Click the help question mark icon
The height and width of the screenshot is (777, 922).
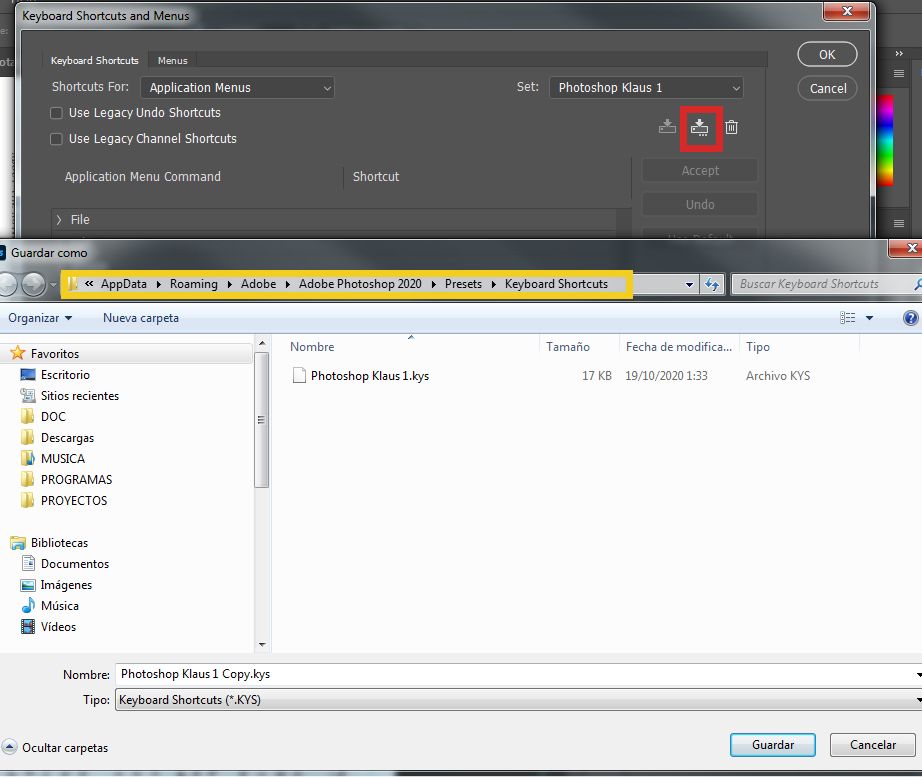point(910,318)
